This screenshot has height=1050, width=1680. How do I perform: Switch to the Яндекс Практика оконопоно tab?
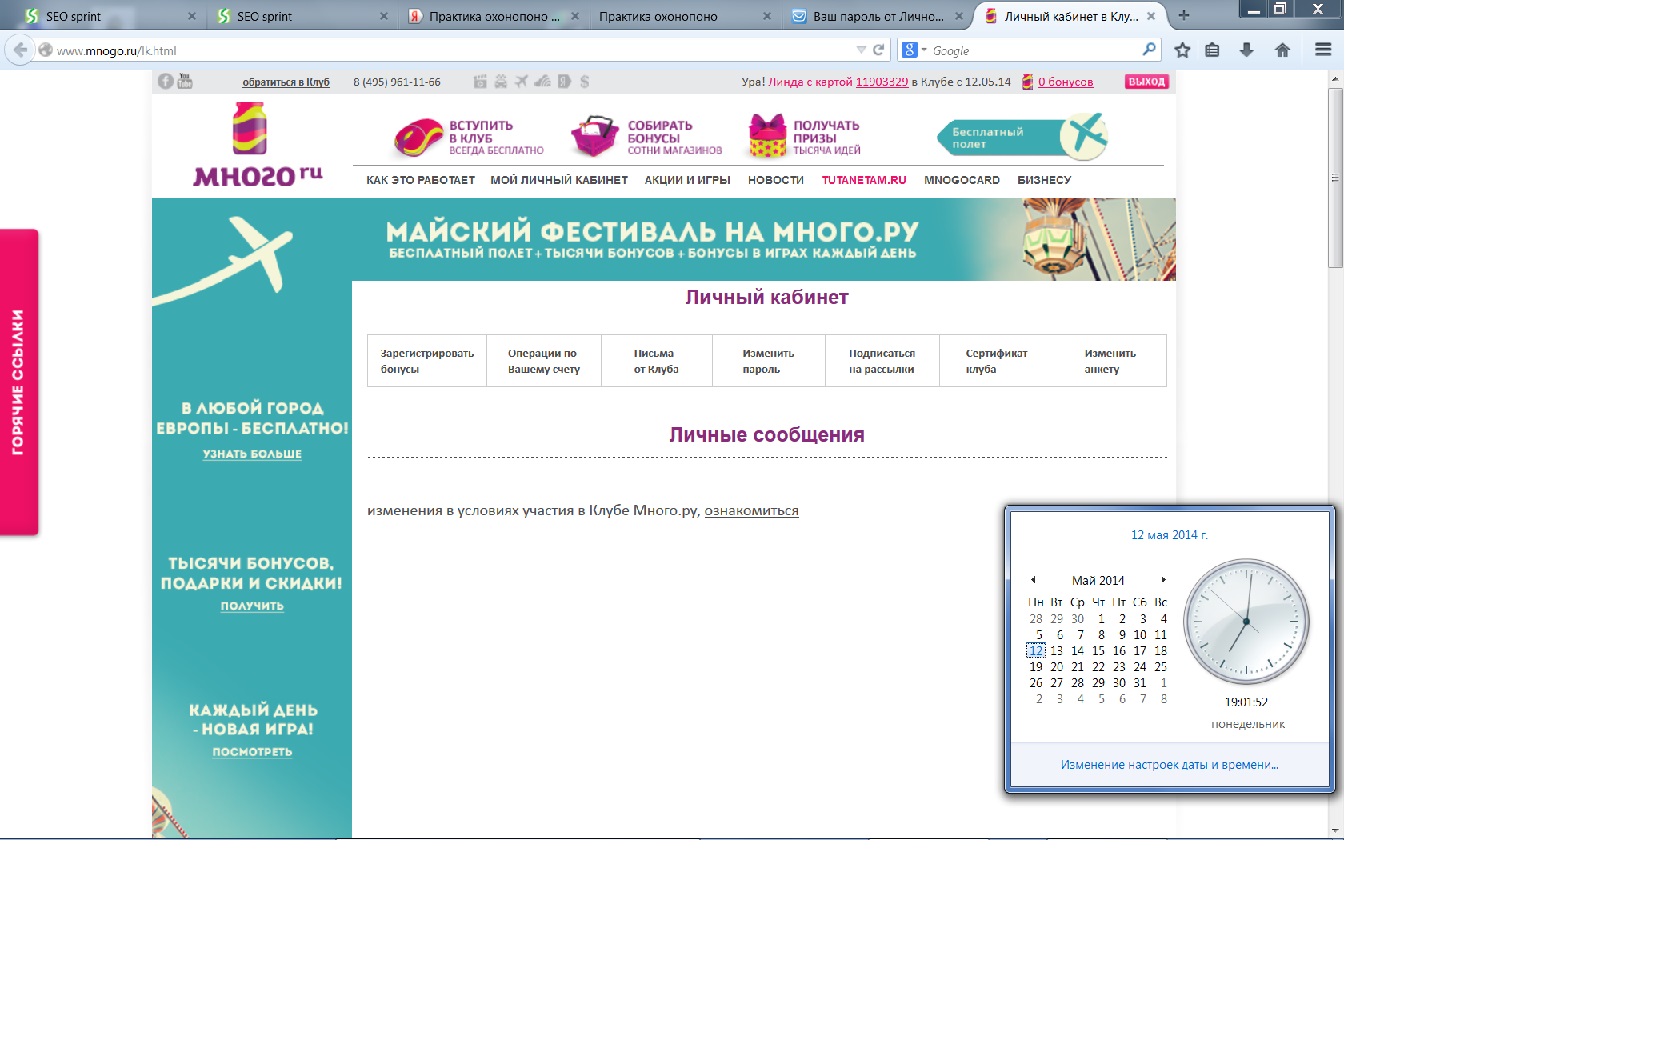[x=493, y=16]
